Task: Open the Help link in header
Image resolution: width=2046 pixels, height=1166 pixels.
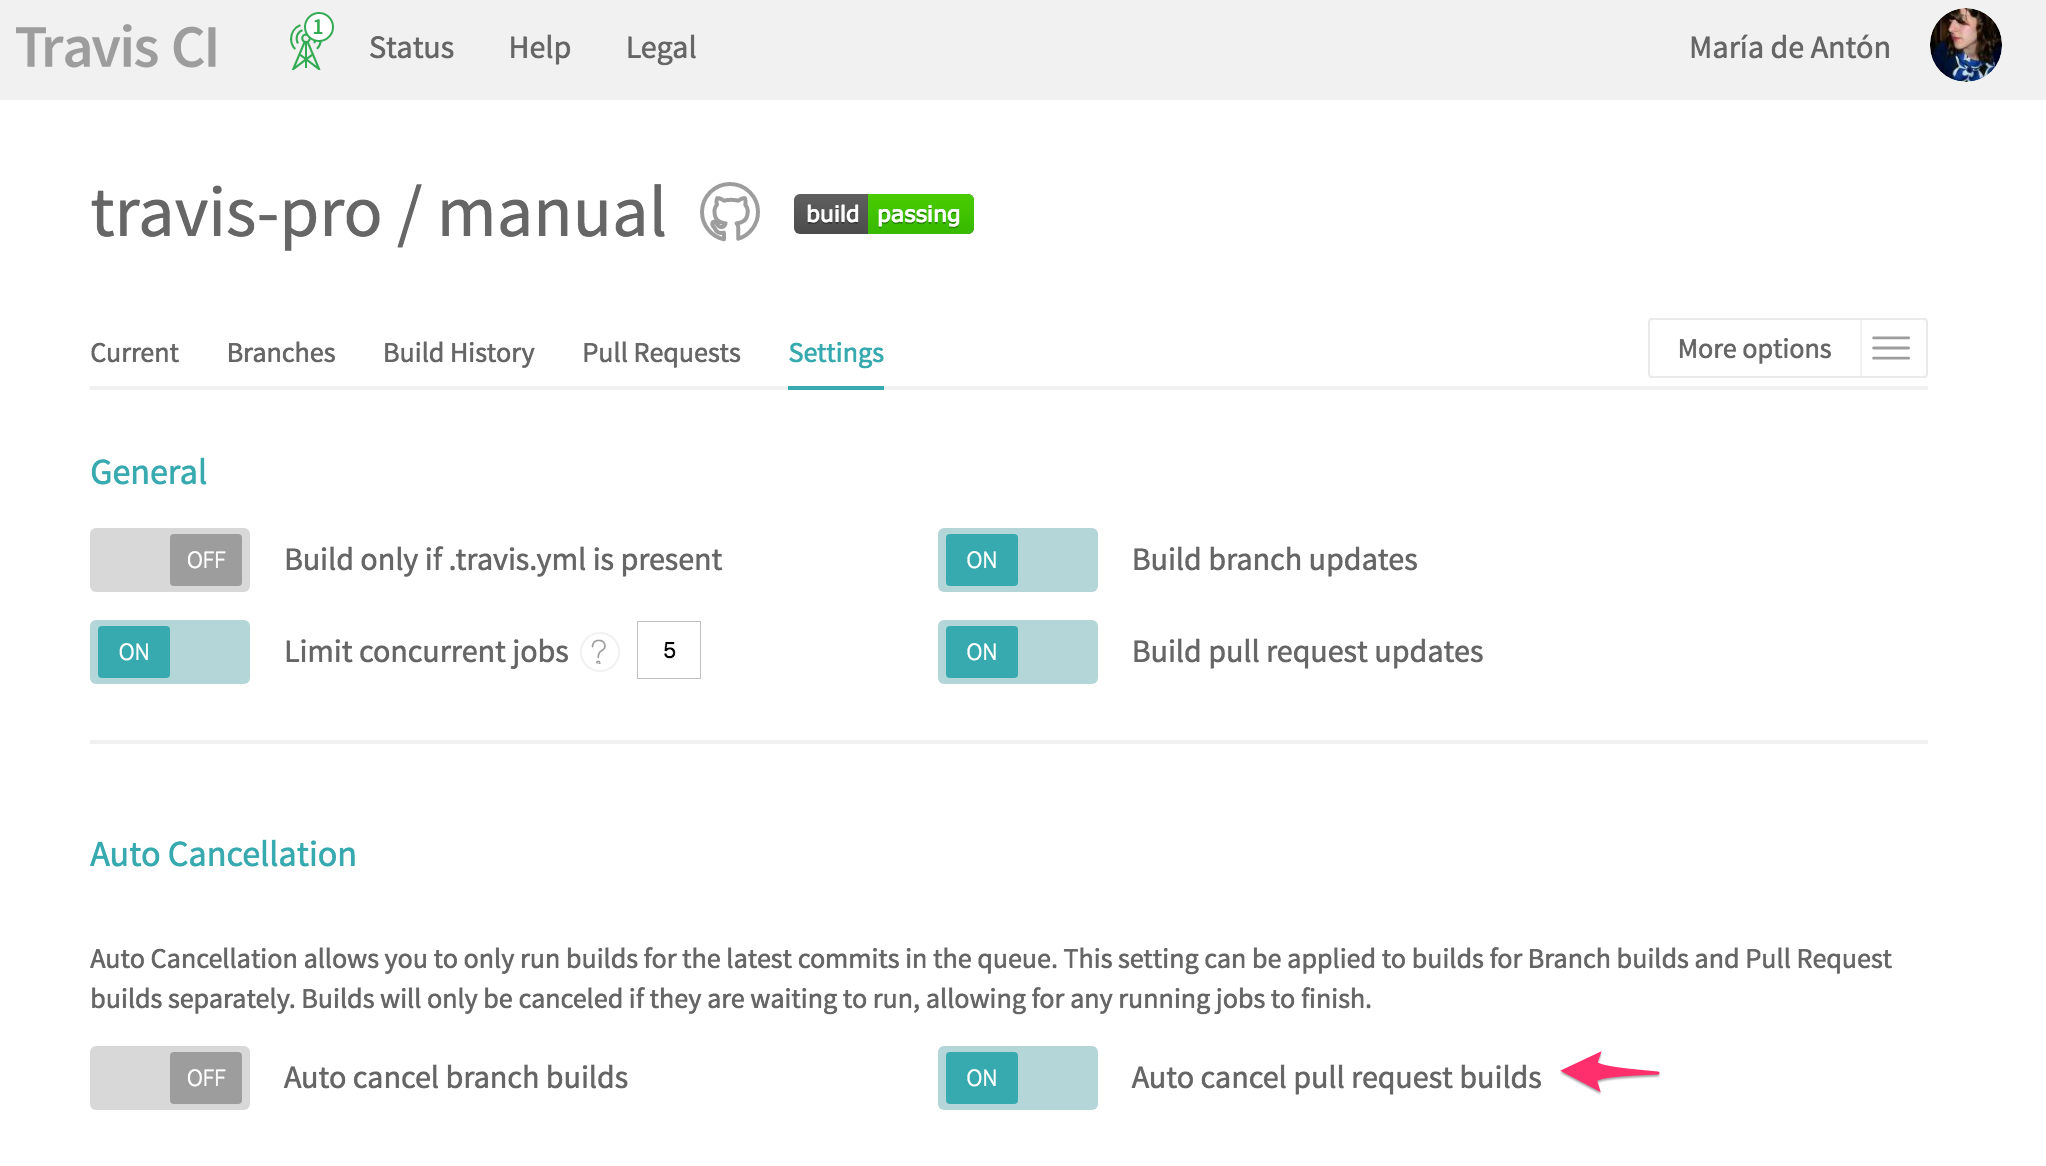Action: click(x=539, y=48)
